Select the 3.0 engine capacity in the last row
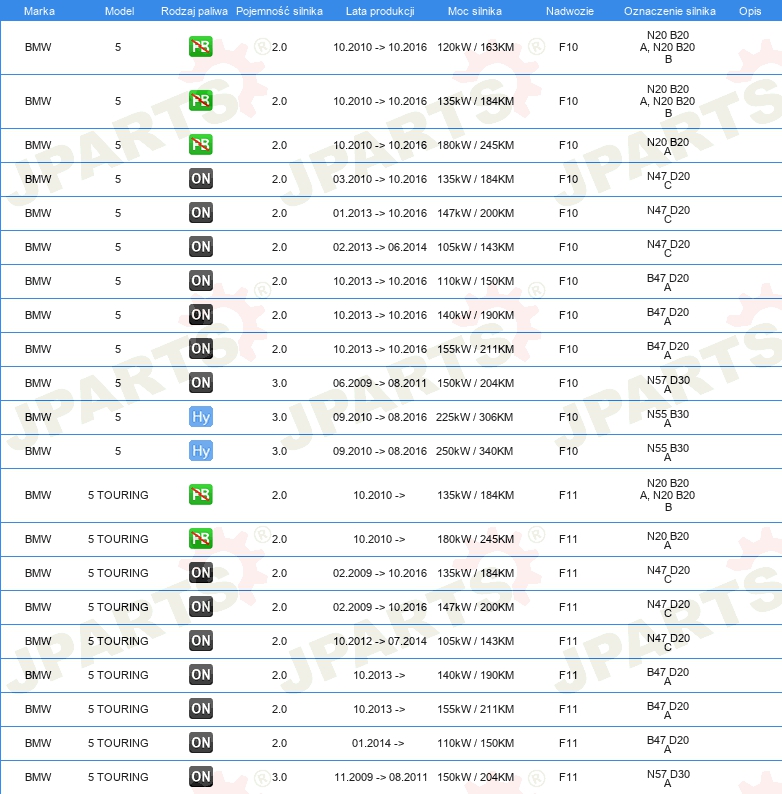Screen dimensions: 782x794 (279, 776)
